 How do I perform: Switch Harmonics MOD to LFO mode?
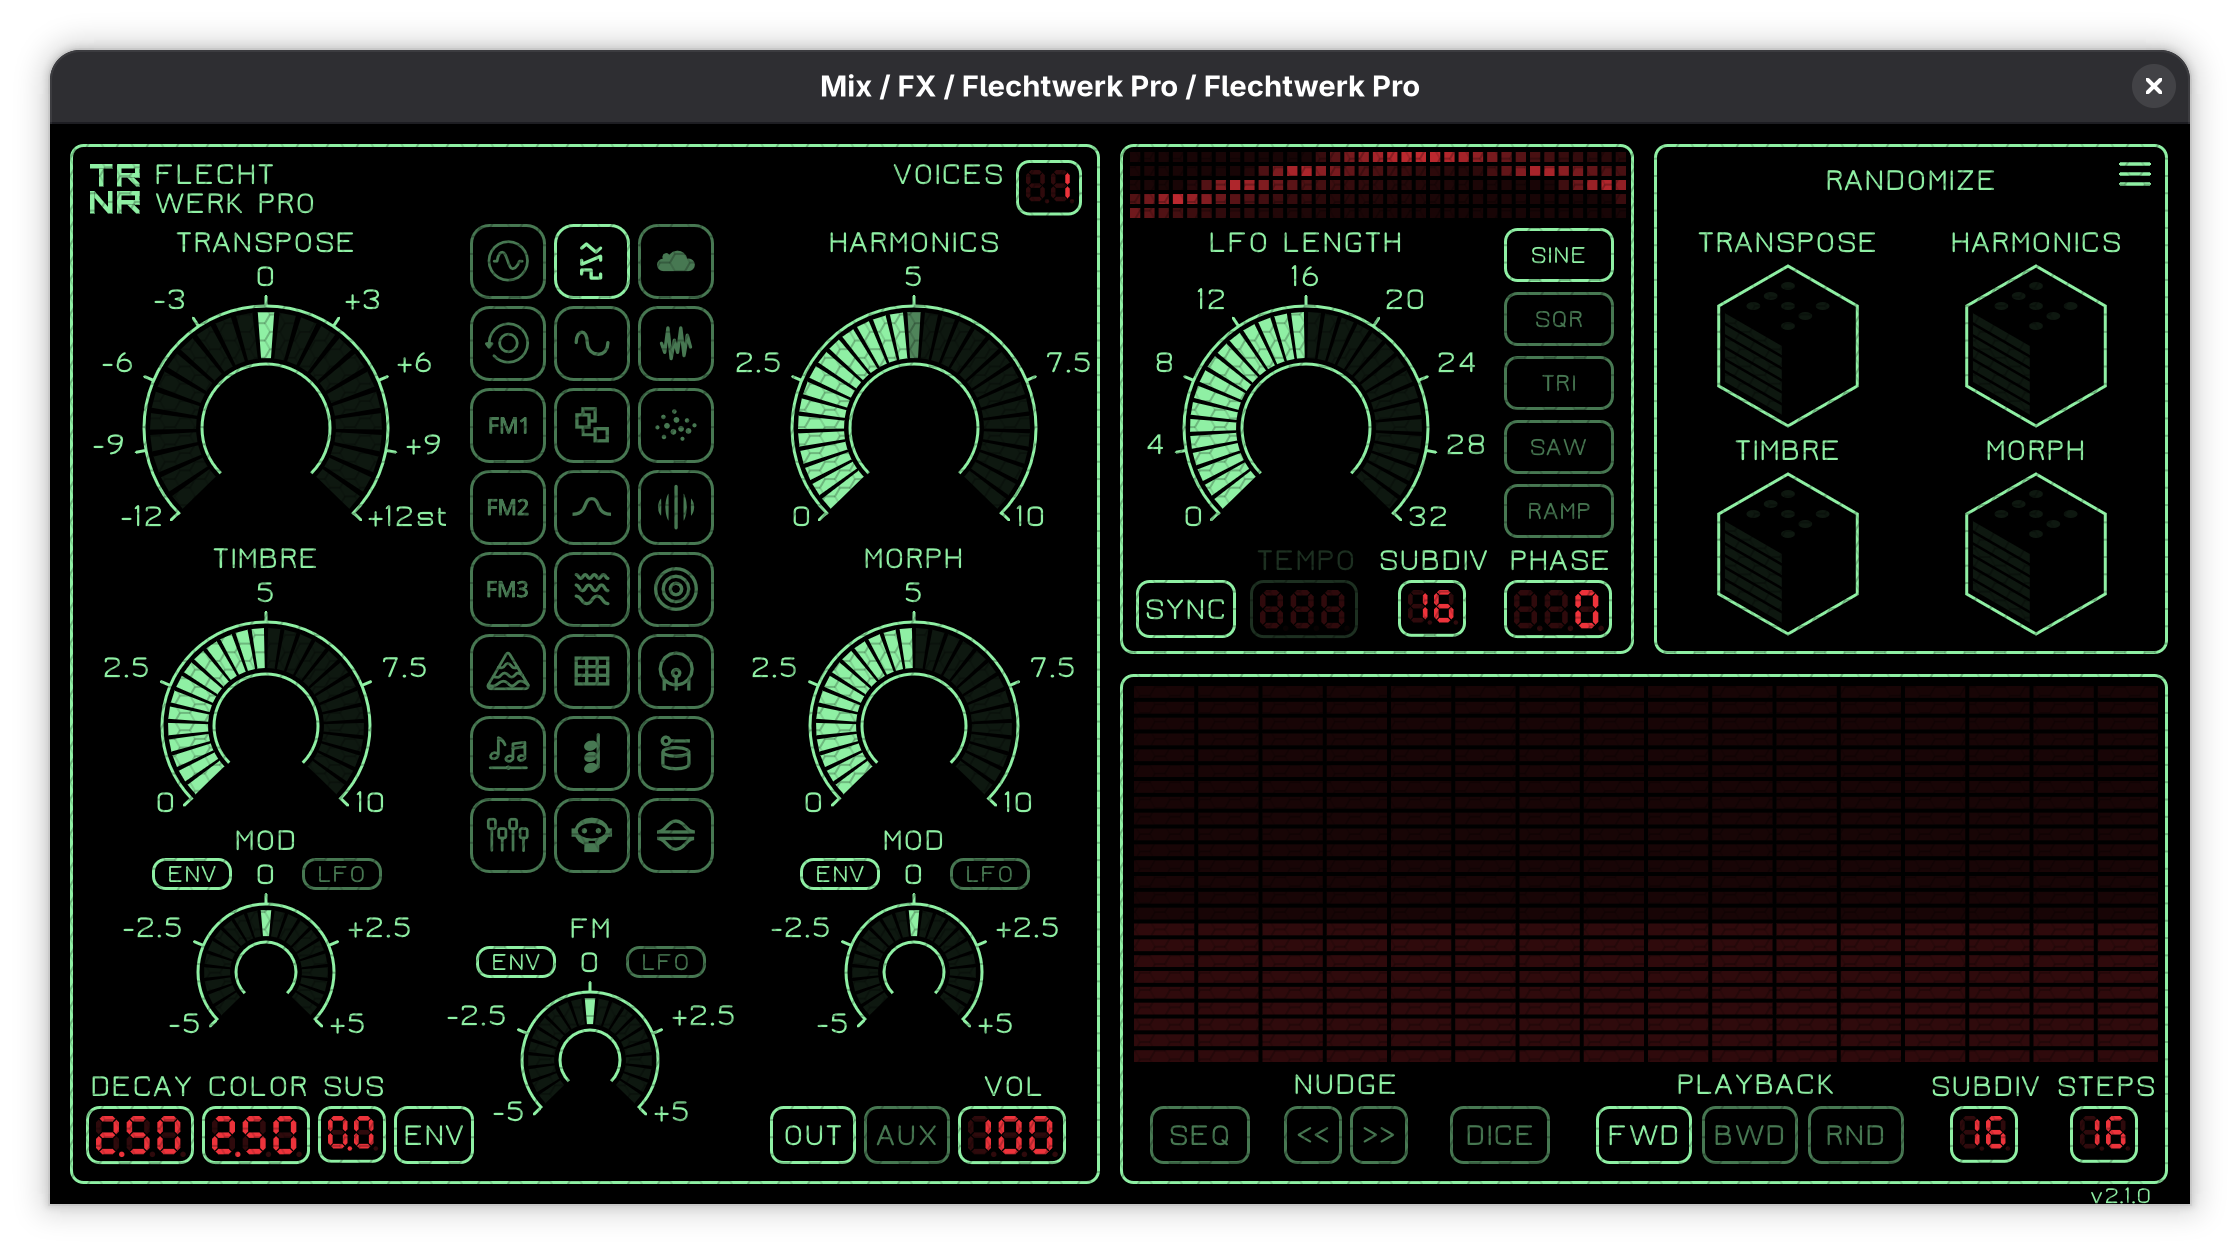(x=988, y=873)
